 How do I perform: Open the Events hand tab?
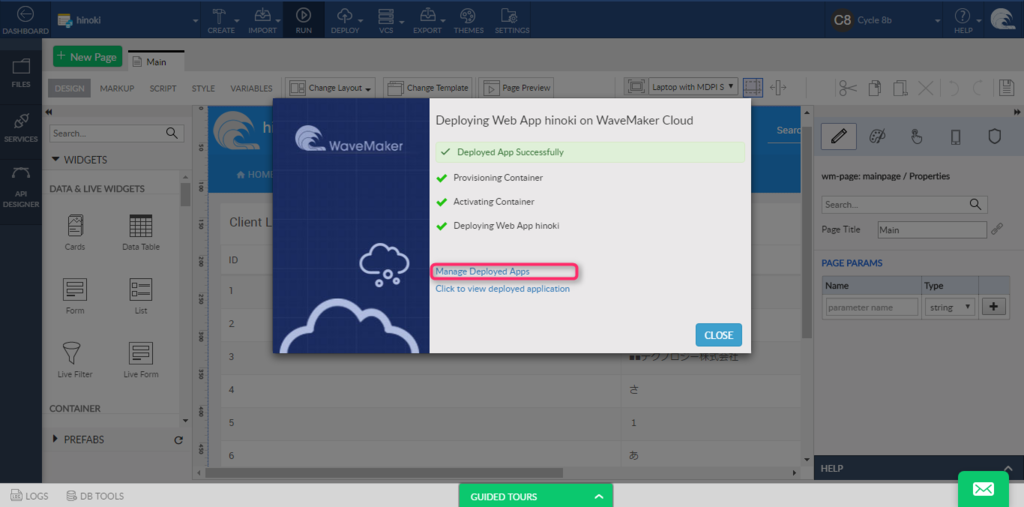coord(916,137)
